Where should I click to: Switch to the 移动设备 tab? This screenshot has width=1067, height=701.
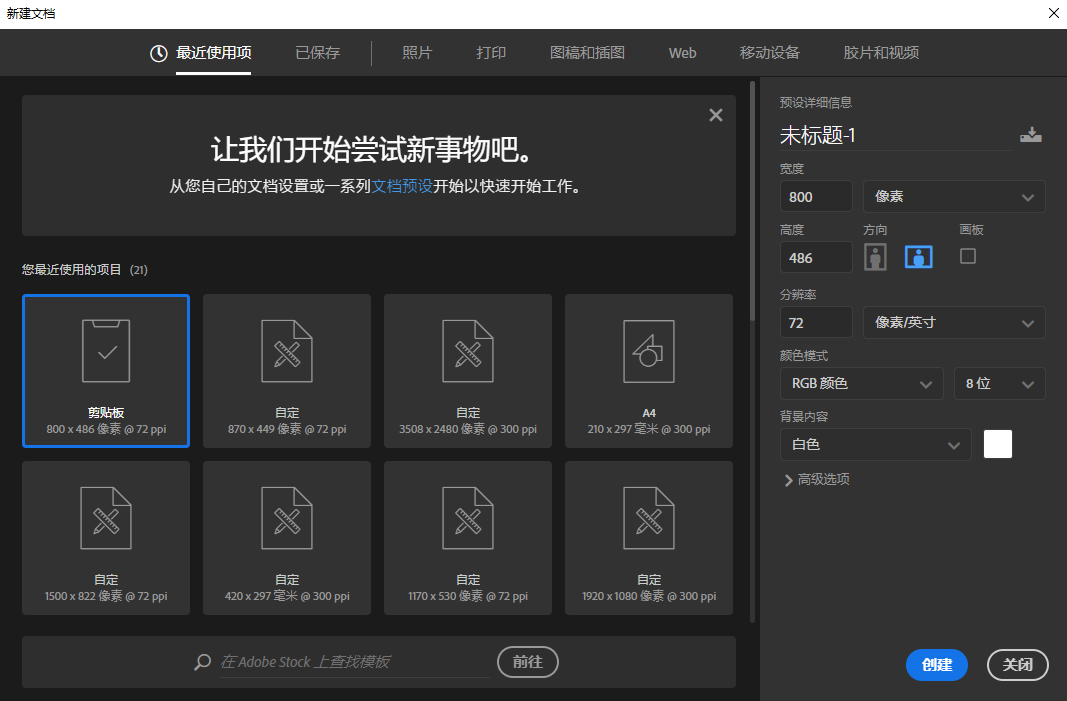(x=770, y=53)
